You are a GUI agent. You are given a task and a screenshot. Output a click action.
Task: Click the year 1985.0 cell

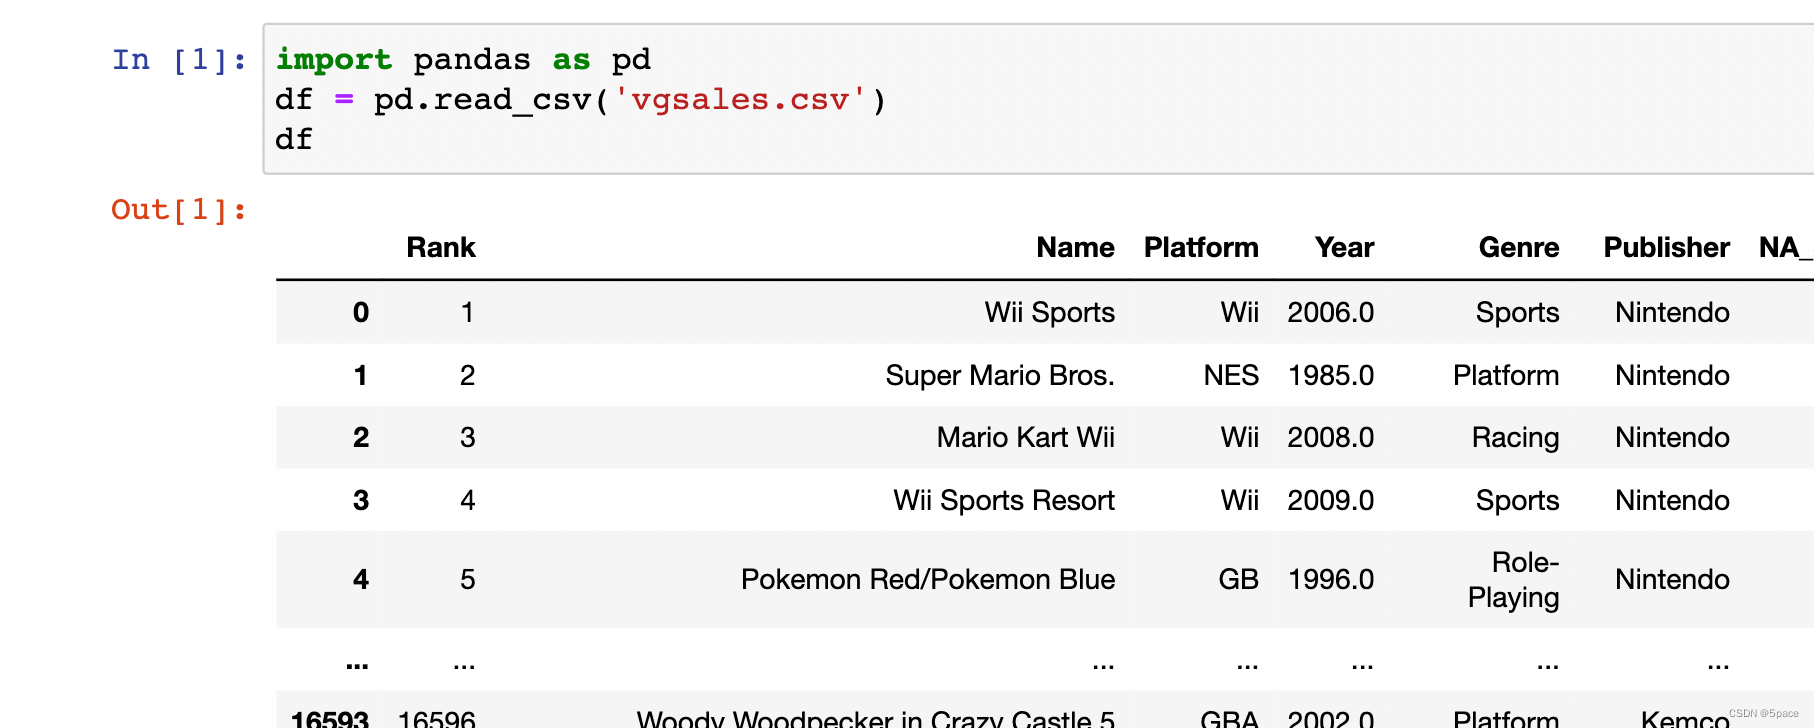pyautogui.click(x=1330, y=376)
